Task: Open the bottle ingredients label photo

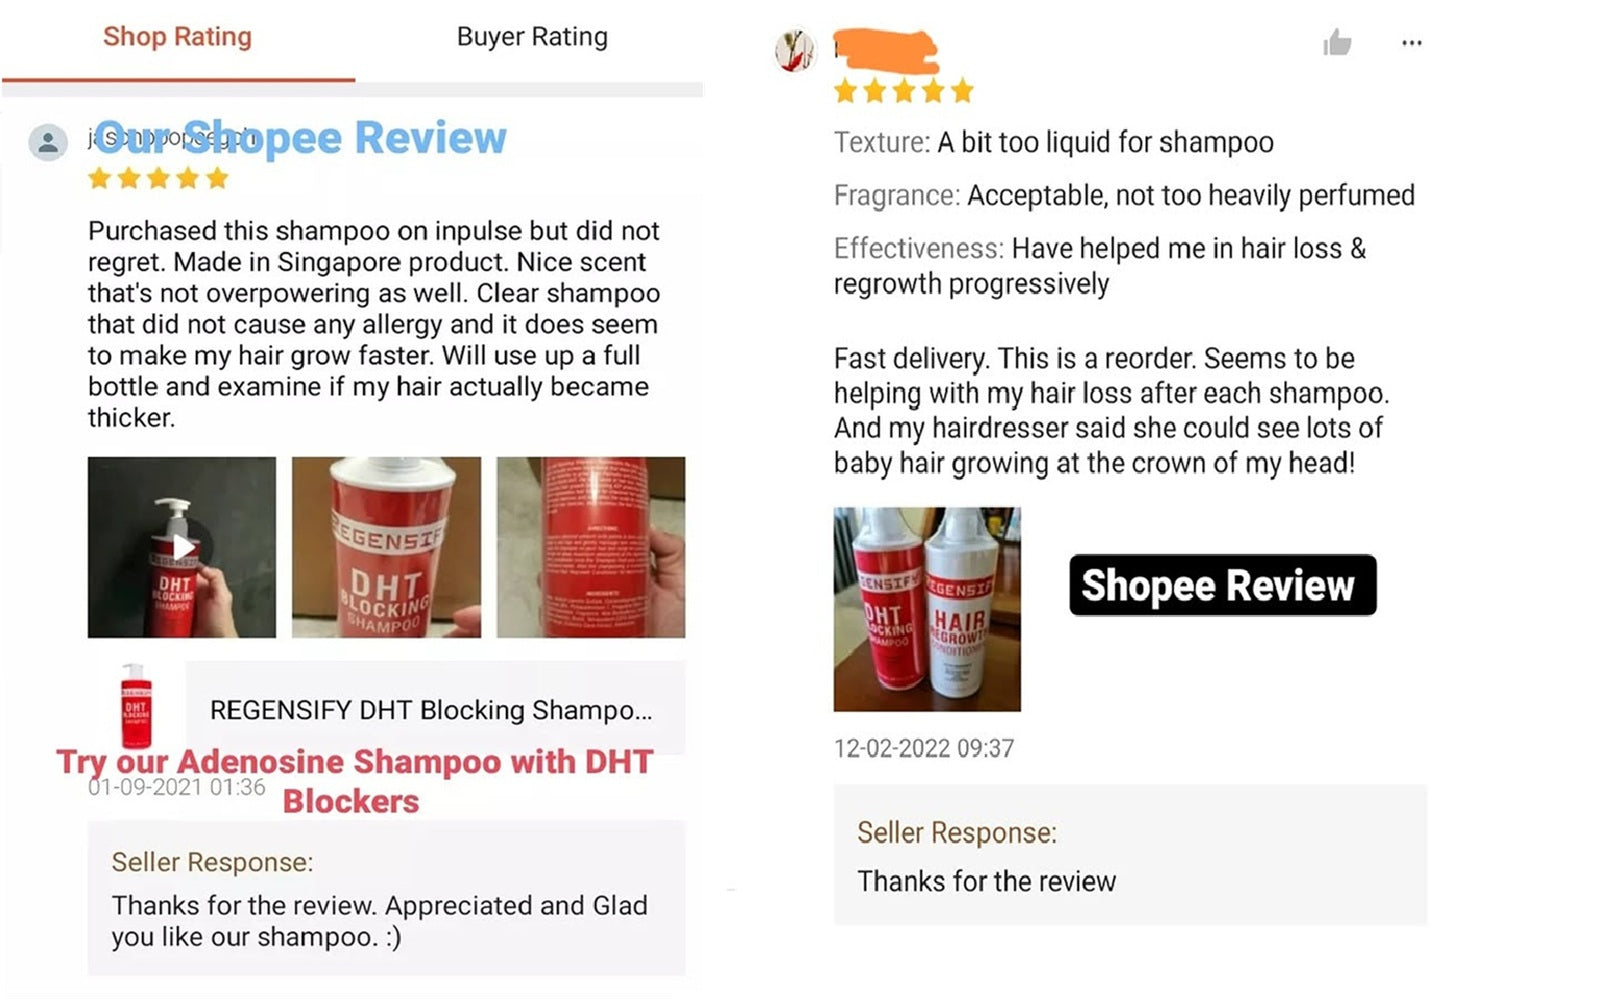Action: 591,547
